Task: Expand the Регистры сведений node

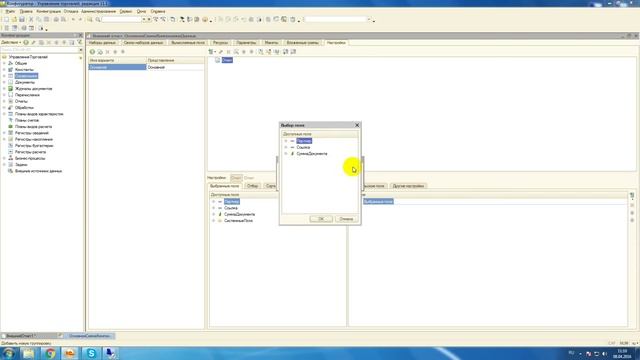Action: [4, 133]
